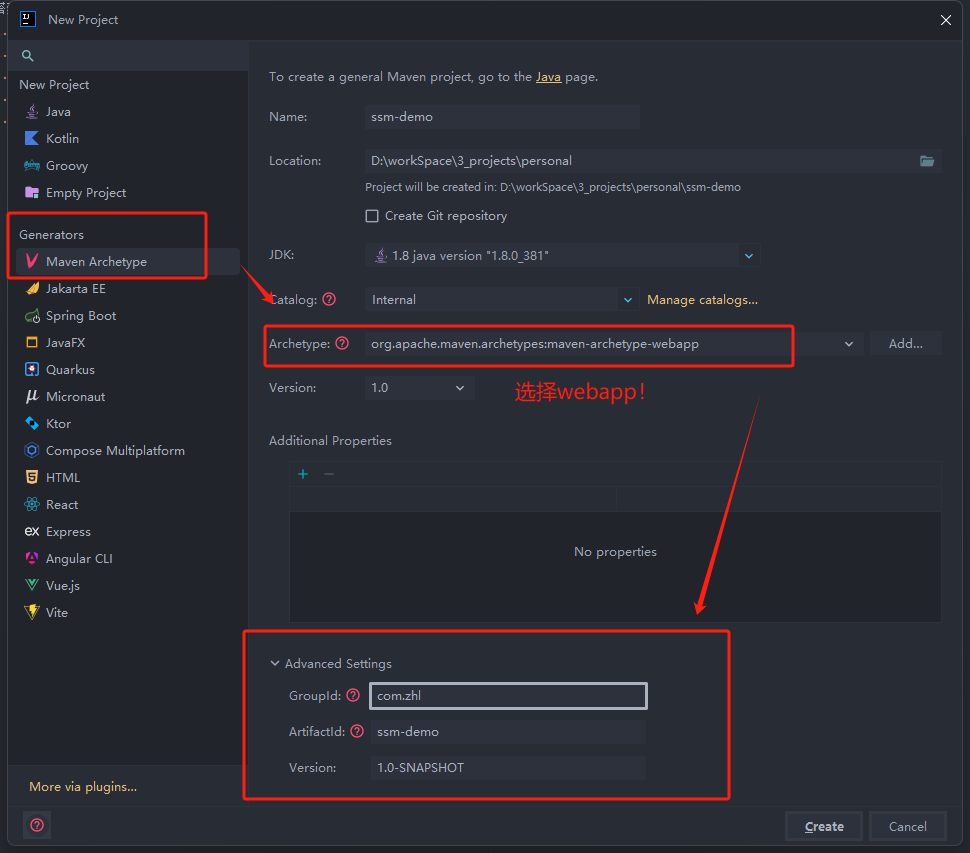The width and height of the screenshot is (970, 853).
Task: Open the JDK version dropdown
Action: (748, 256)
